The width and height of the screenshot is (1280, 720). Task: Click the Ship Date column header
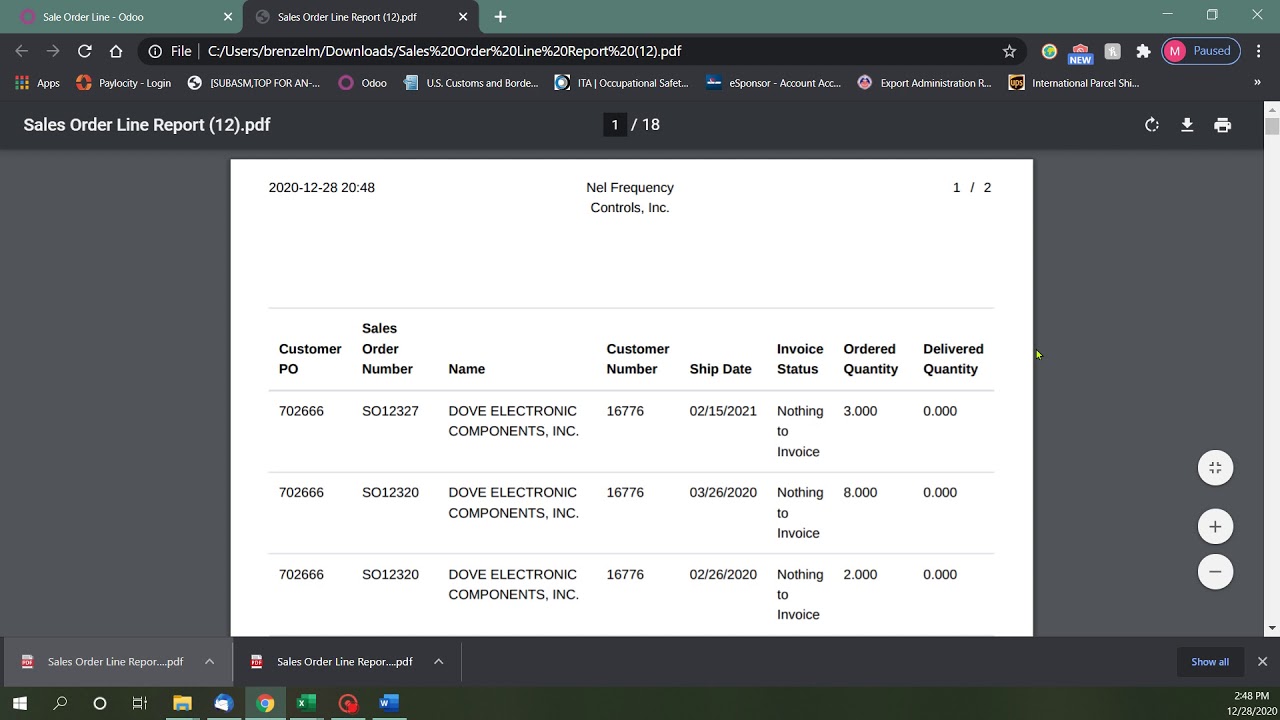(x=720, y=369)
